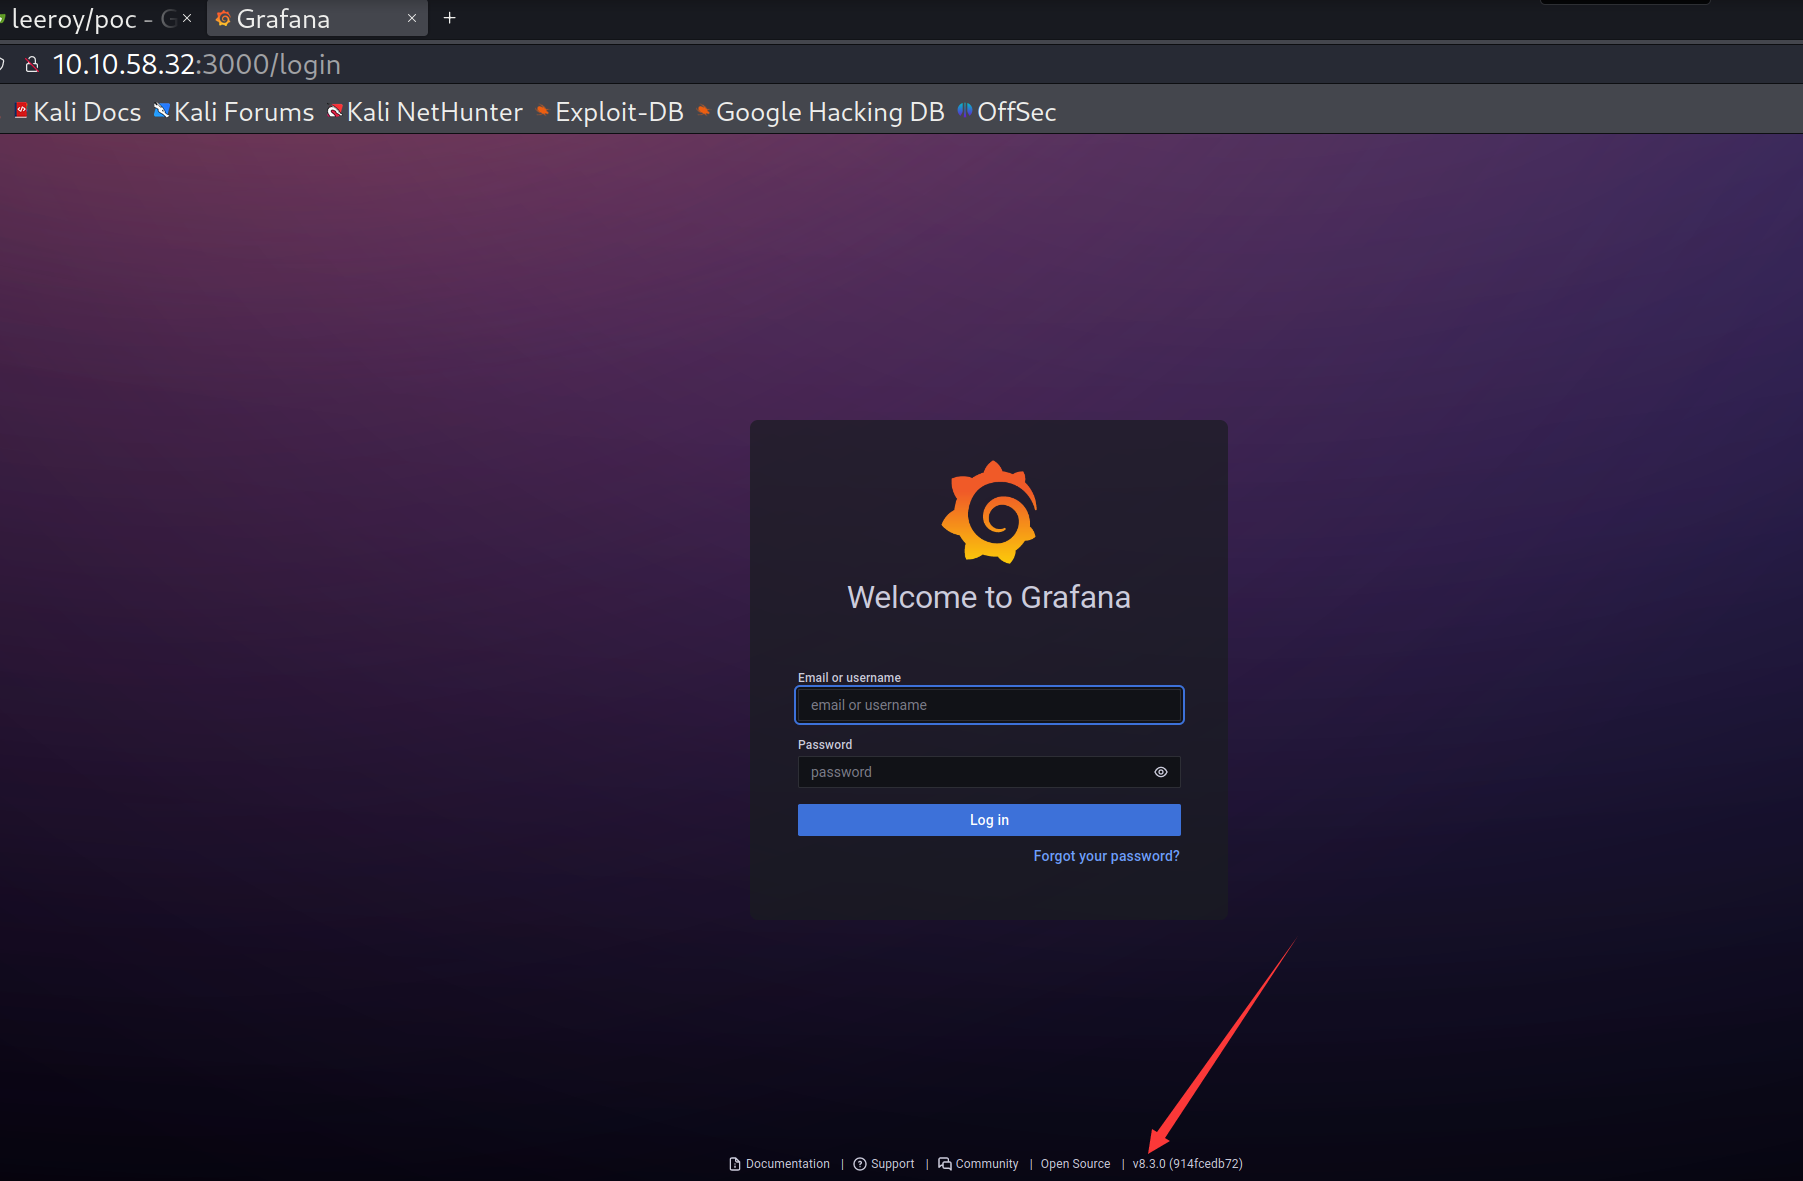This screenshot has width=1803, height=1181.
Task: Open the Google Hacking DB bookmark
Action: 821,112
